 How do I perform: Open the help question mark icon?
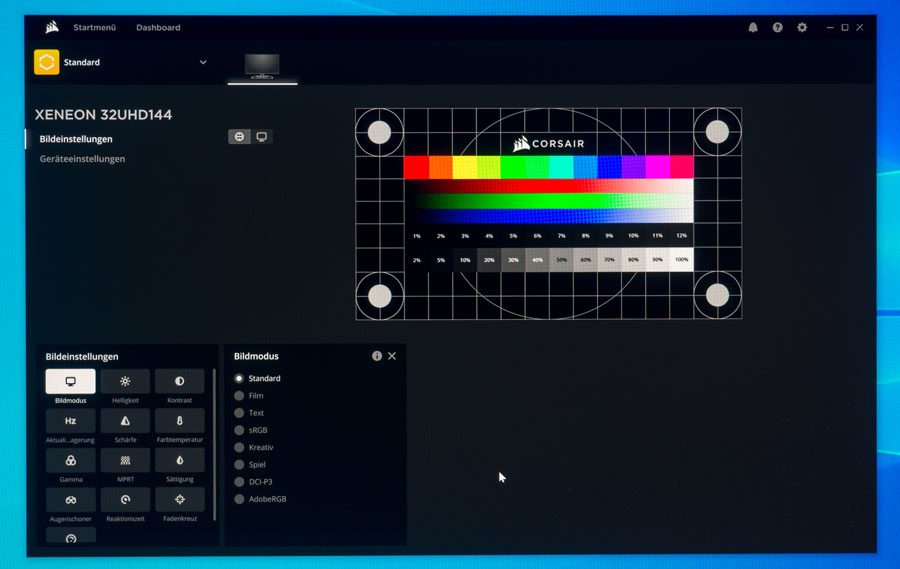point(778,28)
